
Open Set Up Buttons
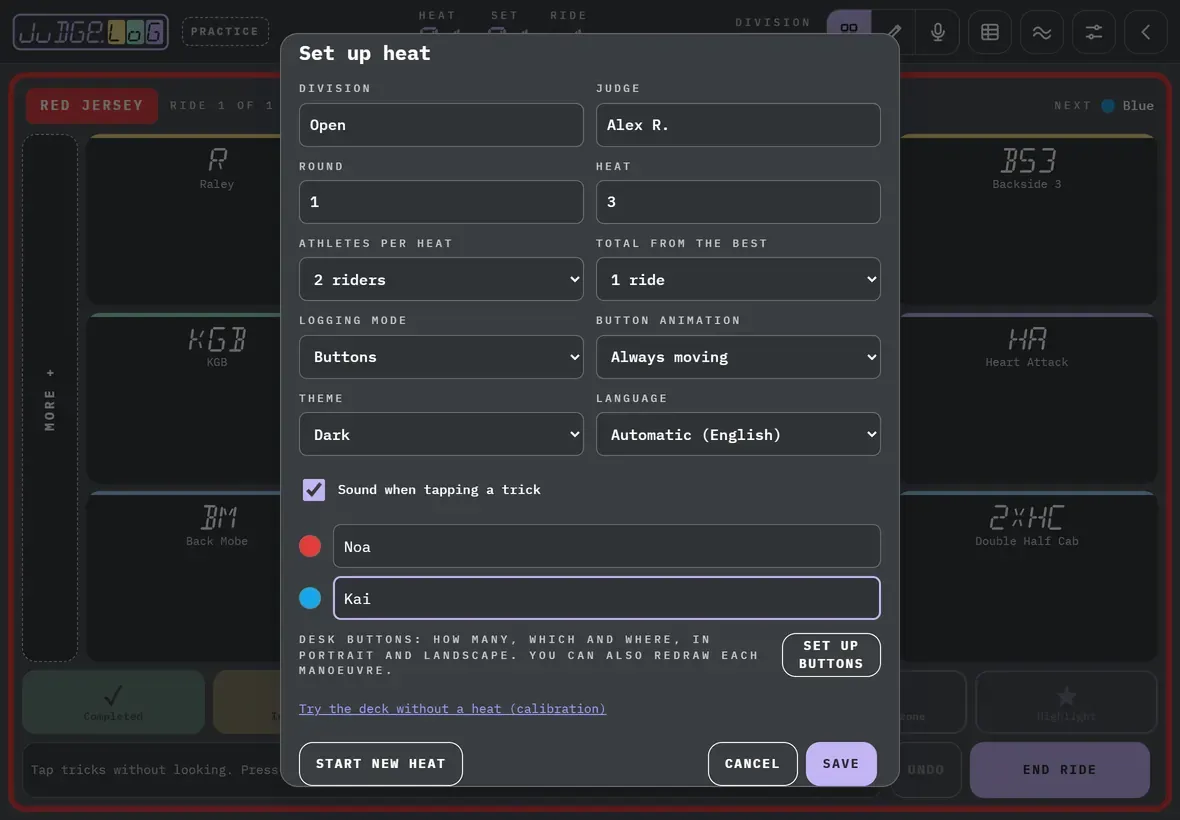coord(831,654)
